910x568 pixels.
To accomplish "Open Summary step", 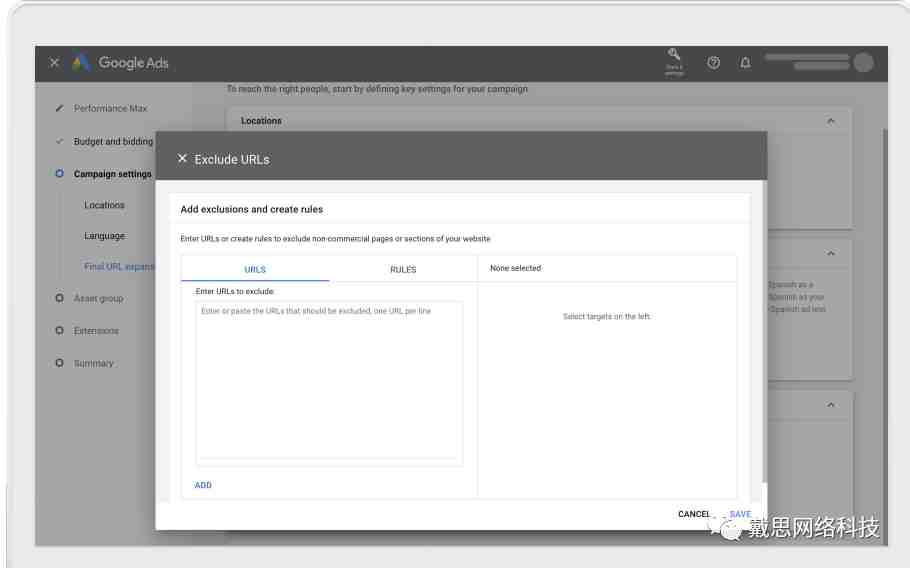I will click(x=93, y=363).
